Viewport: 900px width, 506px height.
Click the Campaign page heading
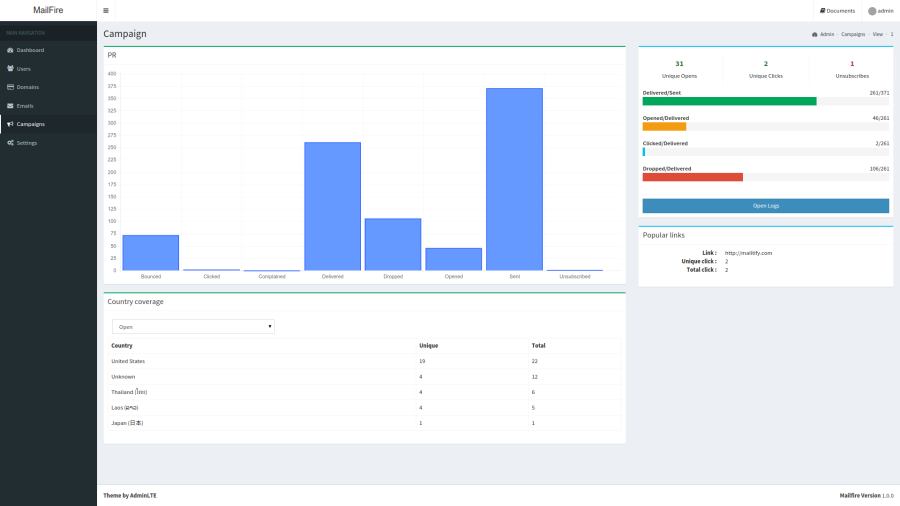[125, 34]
